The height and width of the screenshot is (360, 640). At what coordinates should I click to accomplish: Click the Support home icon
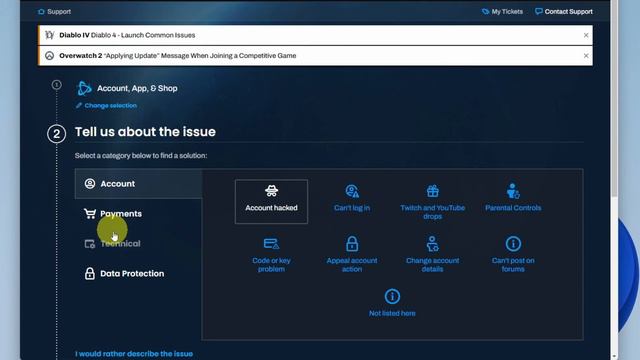coord(41,11)
